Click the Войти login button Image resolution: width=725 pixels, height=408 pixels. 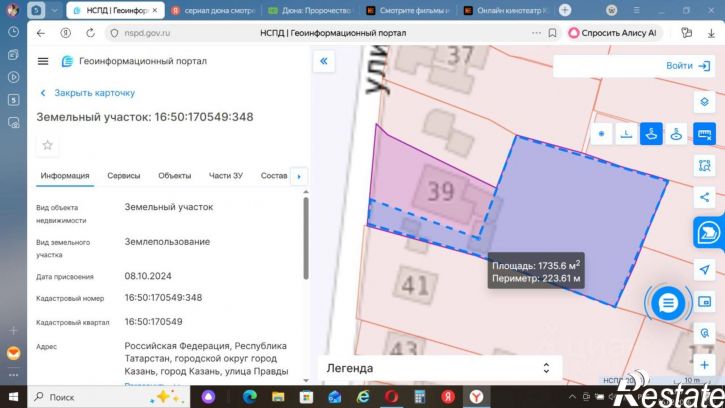(x=688, y=66)
